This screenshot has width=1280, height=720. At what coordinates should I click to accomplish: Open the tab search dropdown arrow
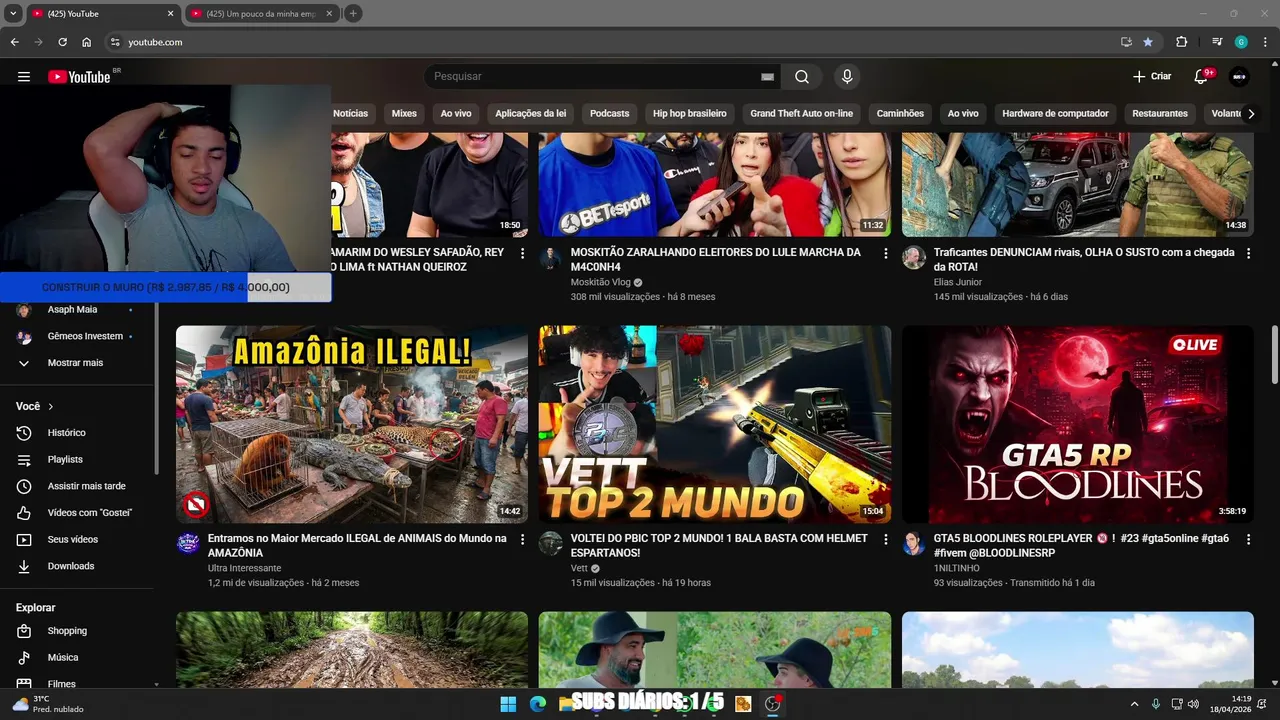[13, 14]
